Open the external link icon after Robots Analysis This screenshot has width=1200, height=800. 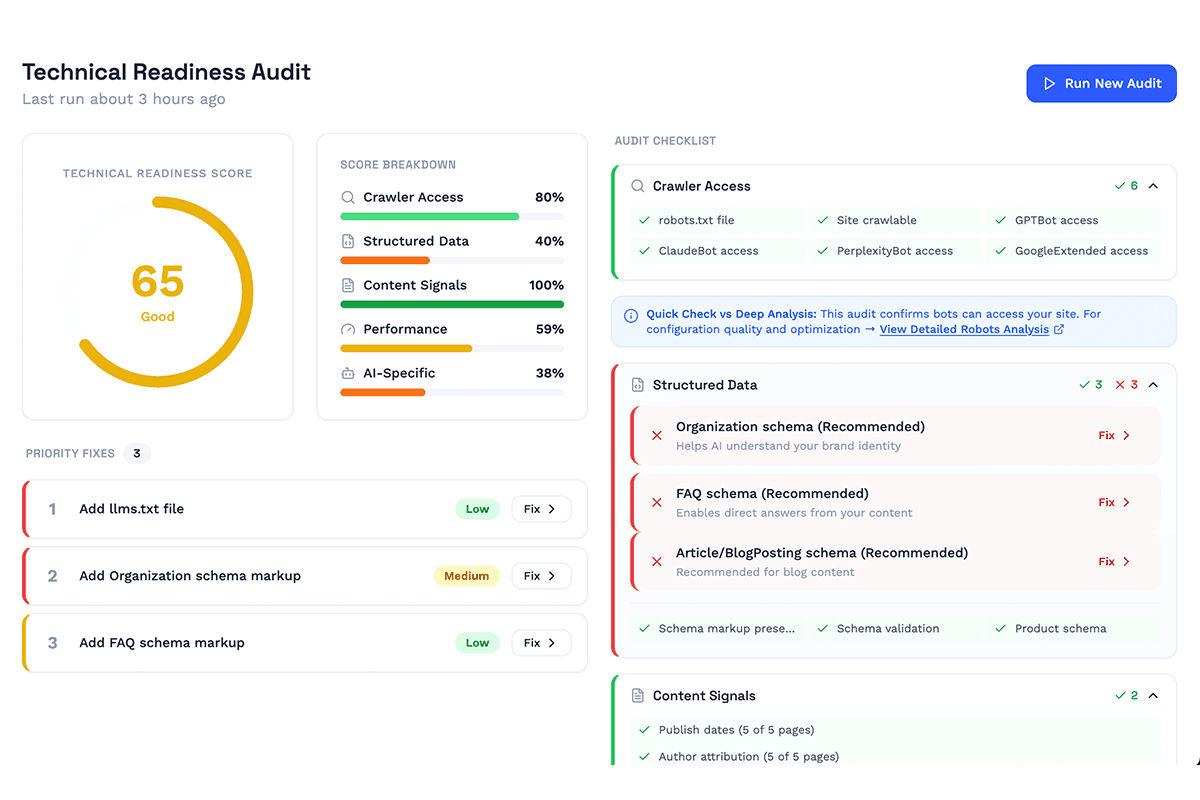click(x=1061, y=329)
